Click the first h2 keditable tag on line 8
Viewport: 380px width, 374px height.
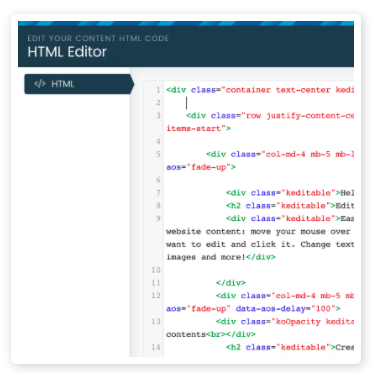290,206
